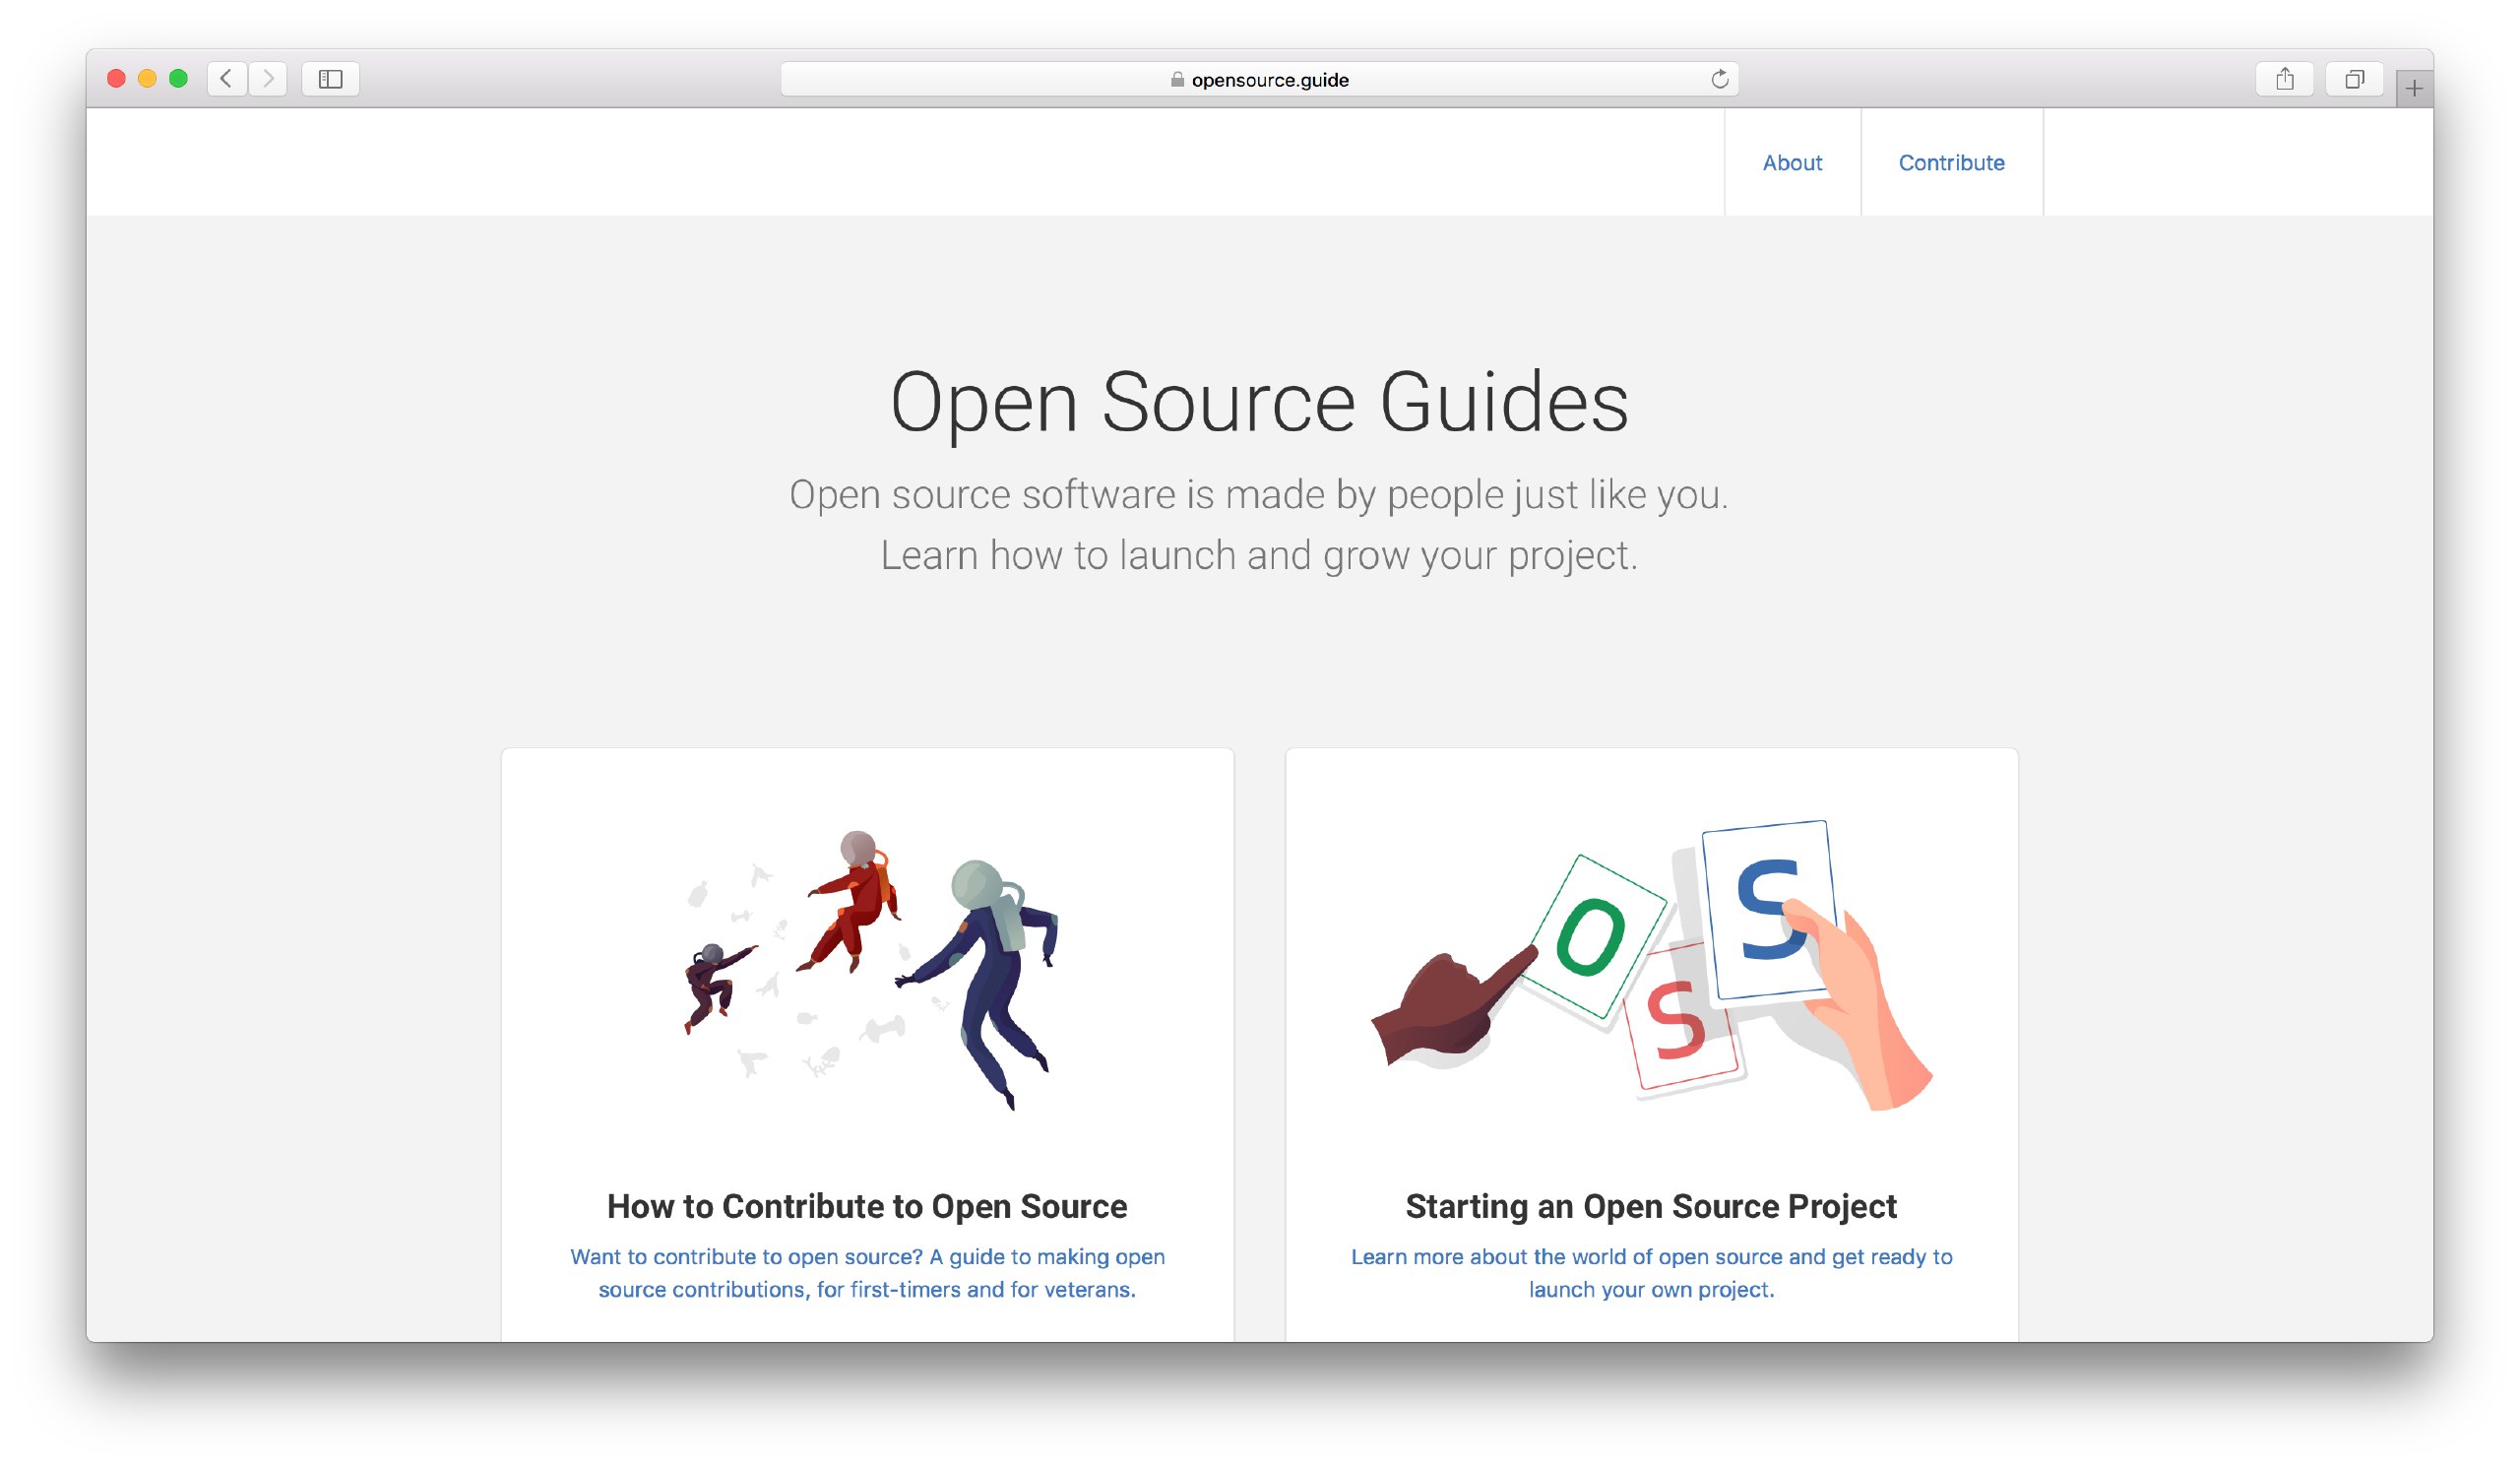This screenshot has height=1466, width=2520.
Task: Open the Contribute navigation link
Action: [1951, 163]
